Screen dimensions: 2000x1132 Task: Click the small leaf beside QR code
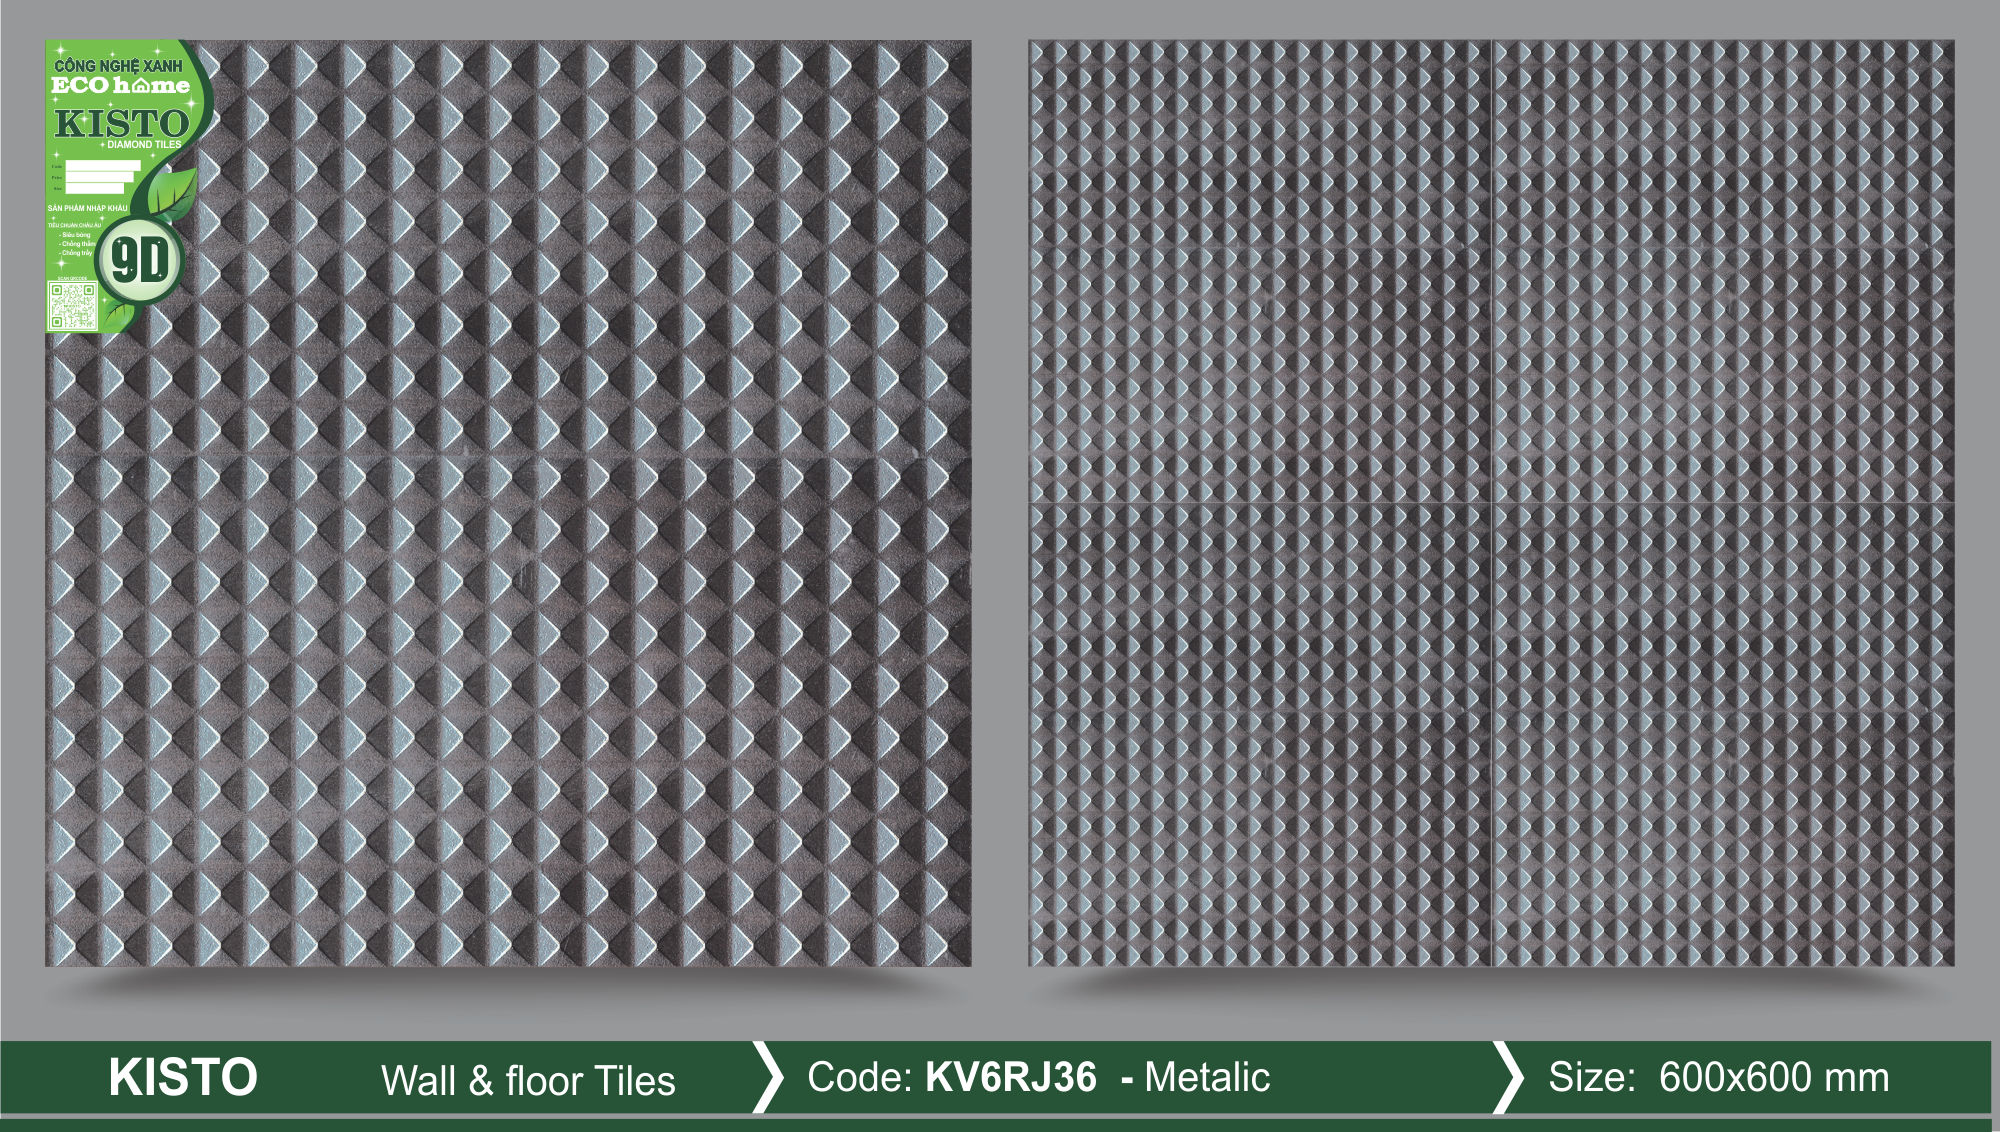pyautogui.click(x=119, y=316)
